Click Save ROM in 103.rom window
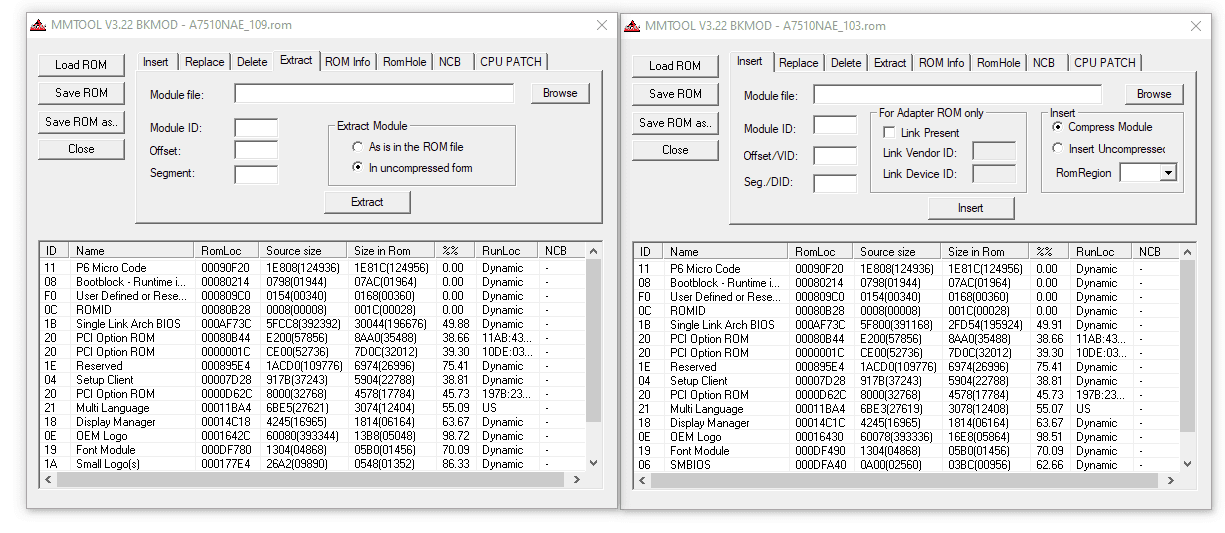This screenshot has width=1225, height=533. pyautogui.click(x=675, y=94)
